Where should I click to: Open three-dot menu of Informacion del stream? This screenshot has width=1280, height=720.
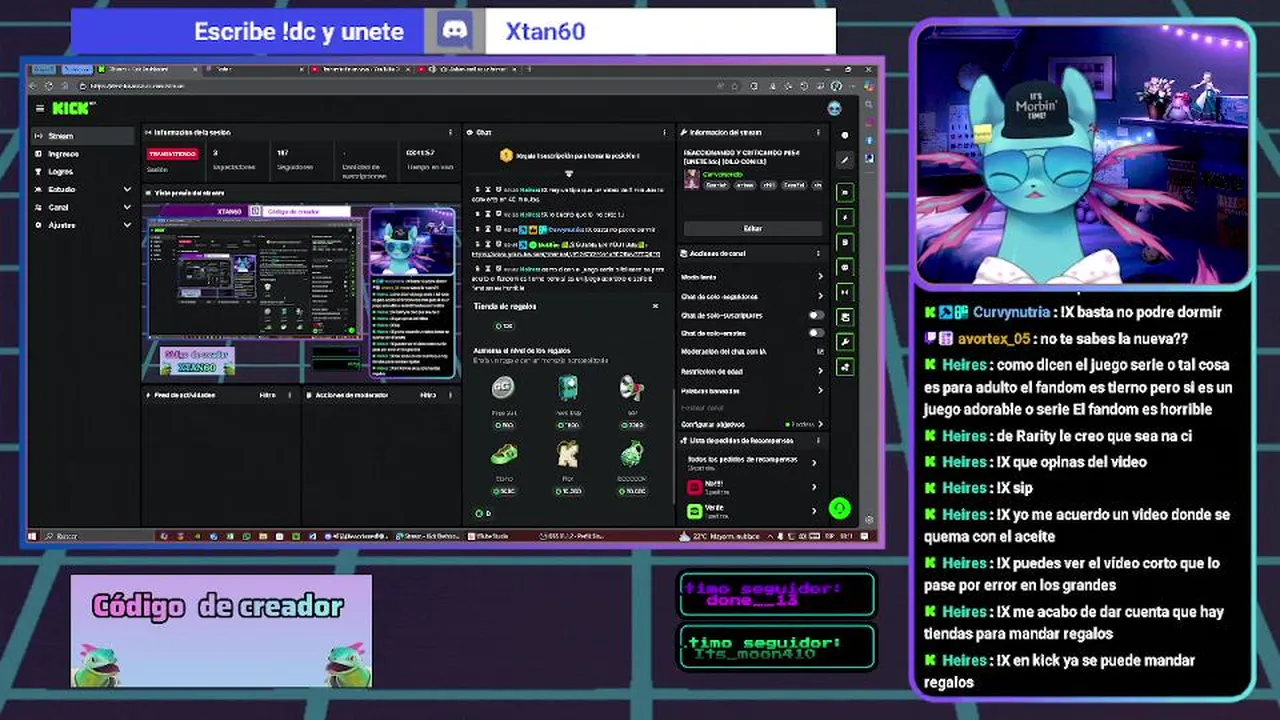[818, 132]
